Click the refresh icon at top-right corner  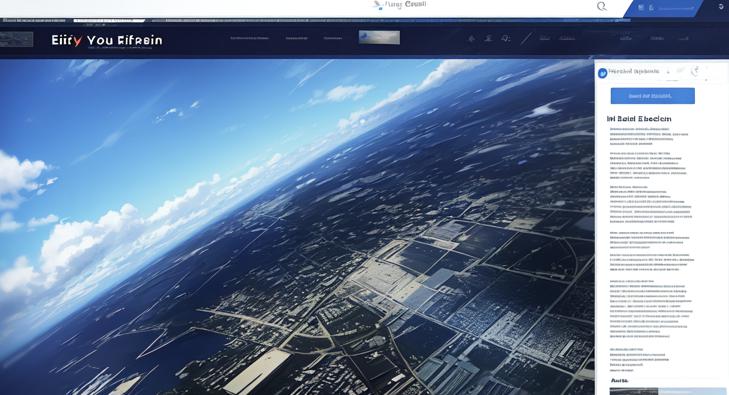[721, 6]
